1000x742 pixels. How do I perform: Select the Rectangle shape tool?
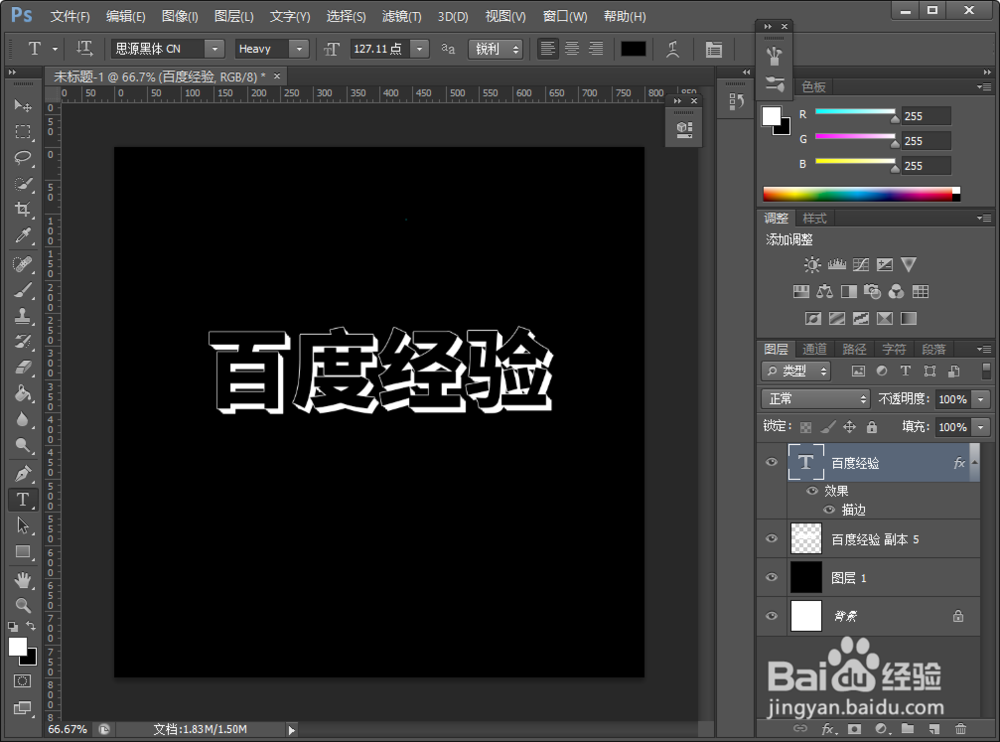pos(23,551)
